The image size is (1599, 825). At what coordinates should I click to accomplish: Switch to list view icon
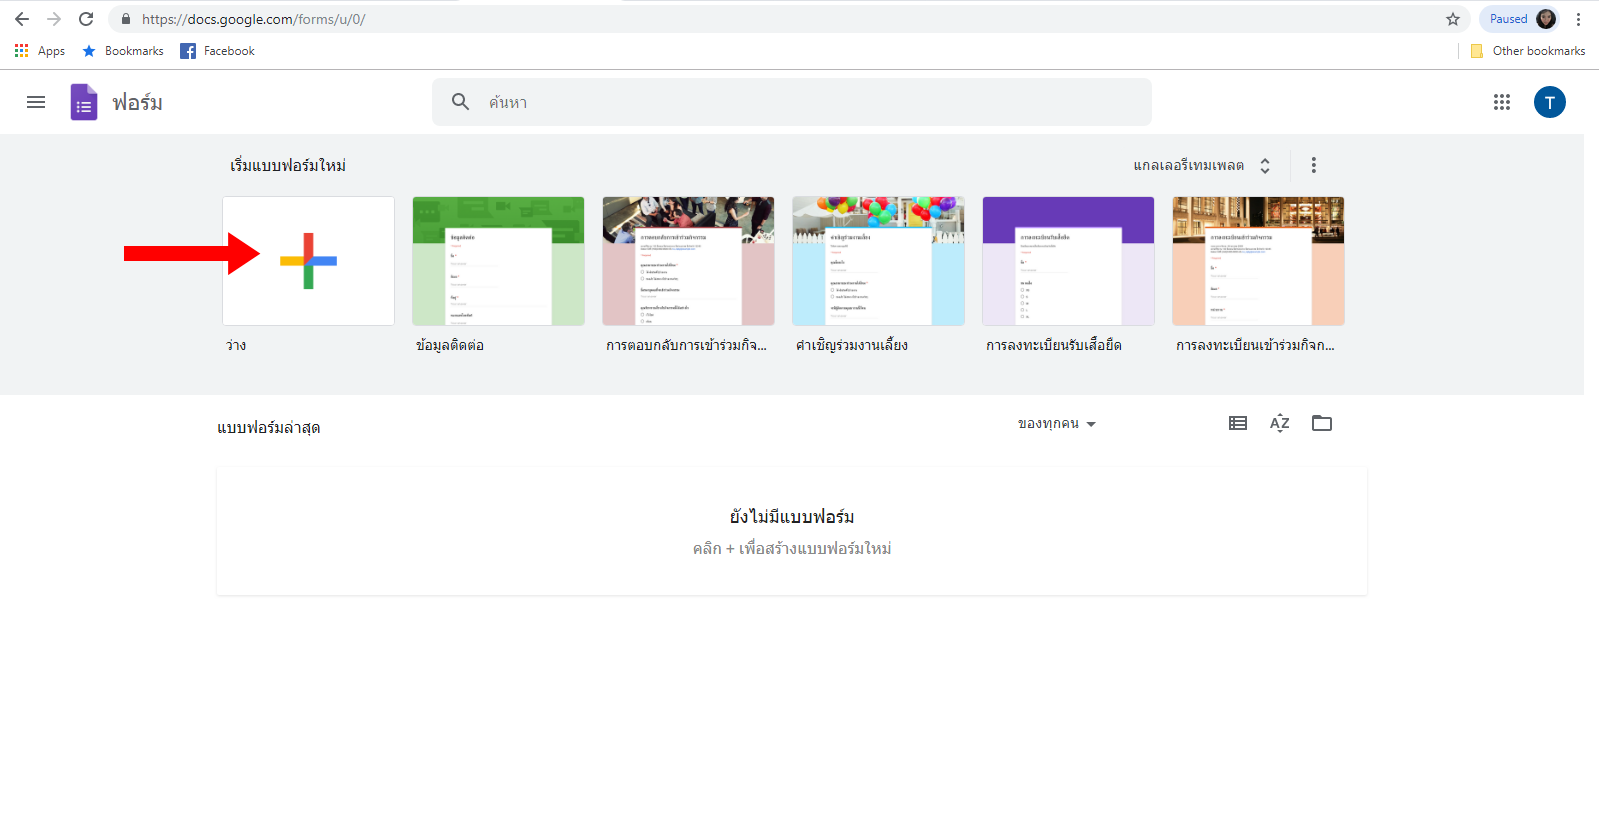coord(1238,423)
